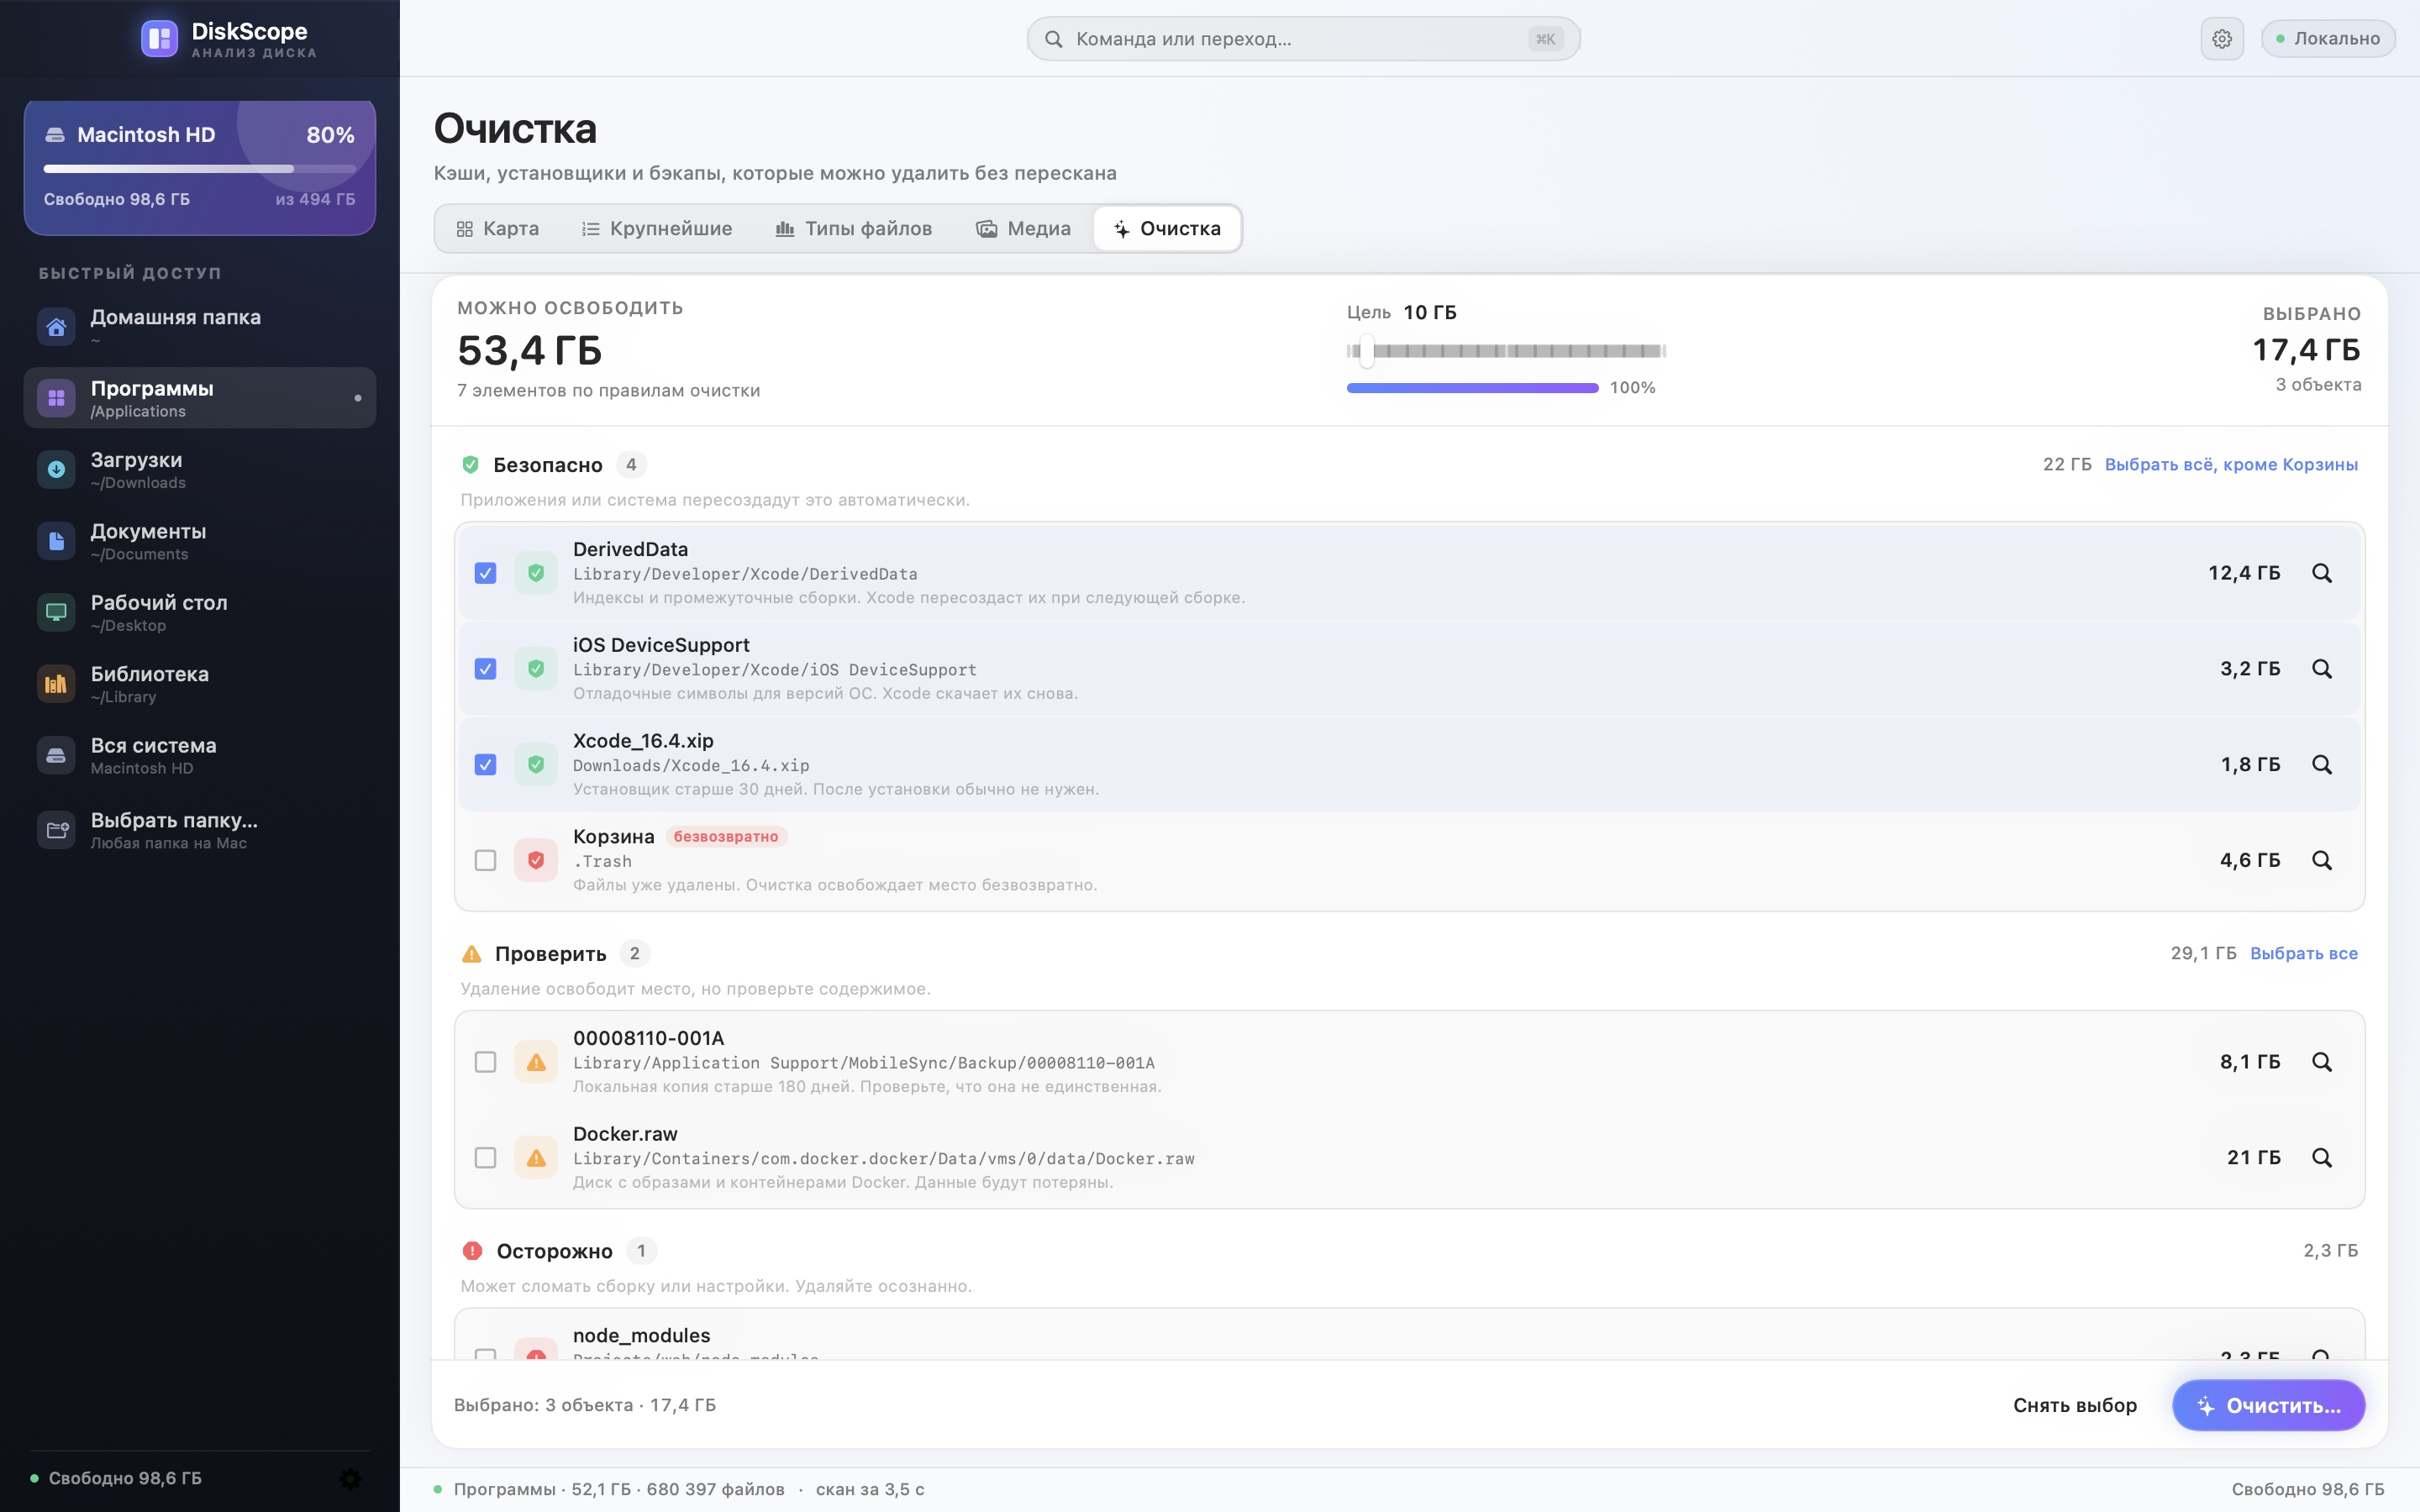Click the Цель 10 ГБ slider handle
Image resolution: width=2420 pixels, height=1512 pixels.
click(1366, 351)
